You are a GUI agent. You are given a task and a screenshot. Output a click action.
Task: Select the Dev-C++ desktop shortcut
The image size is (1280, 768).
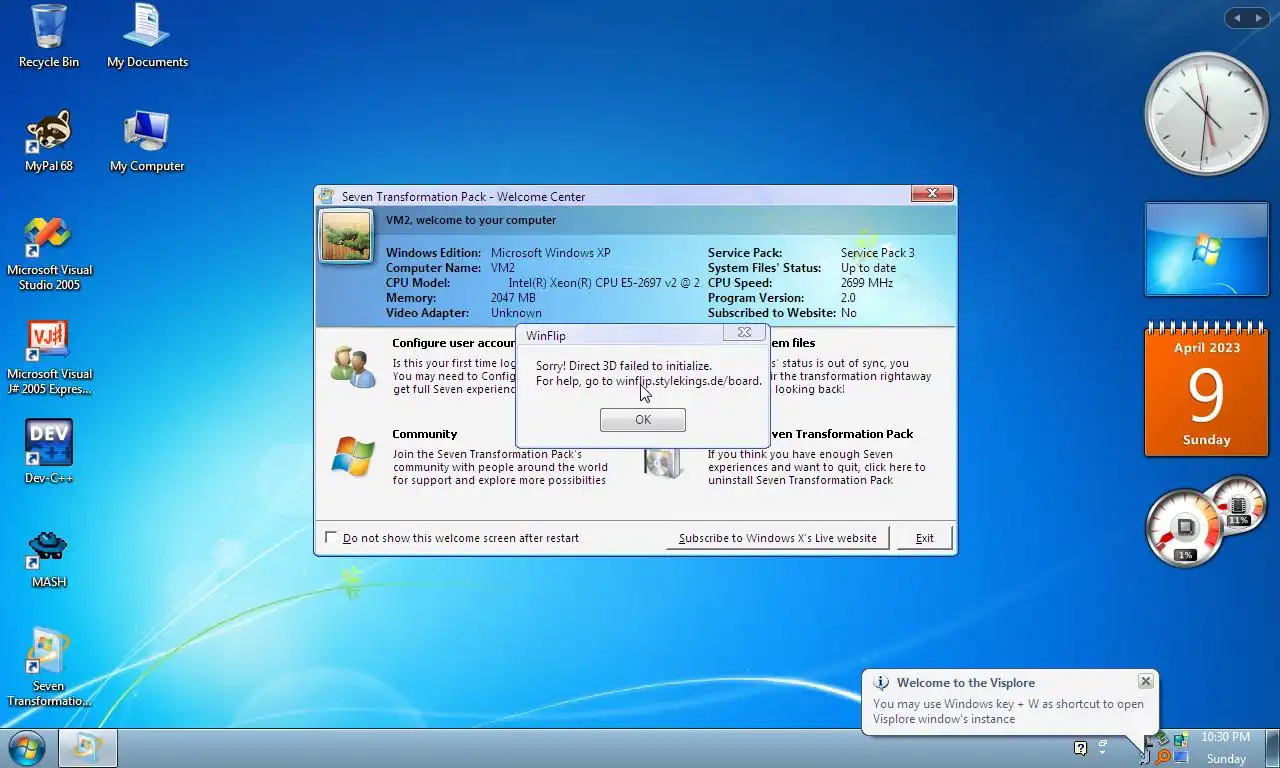pos(48,451)
